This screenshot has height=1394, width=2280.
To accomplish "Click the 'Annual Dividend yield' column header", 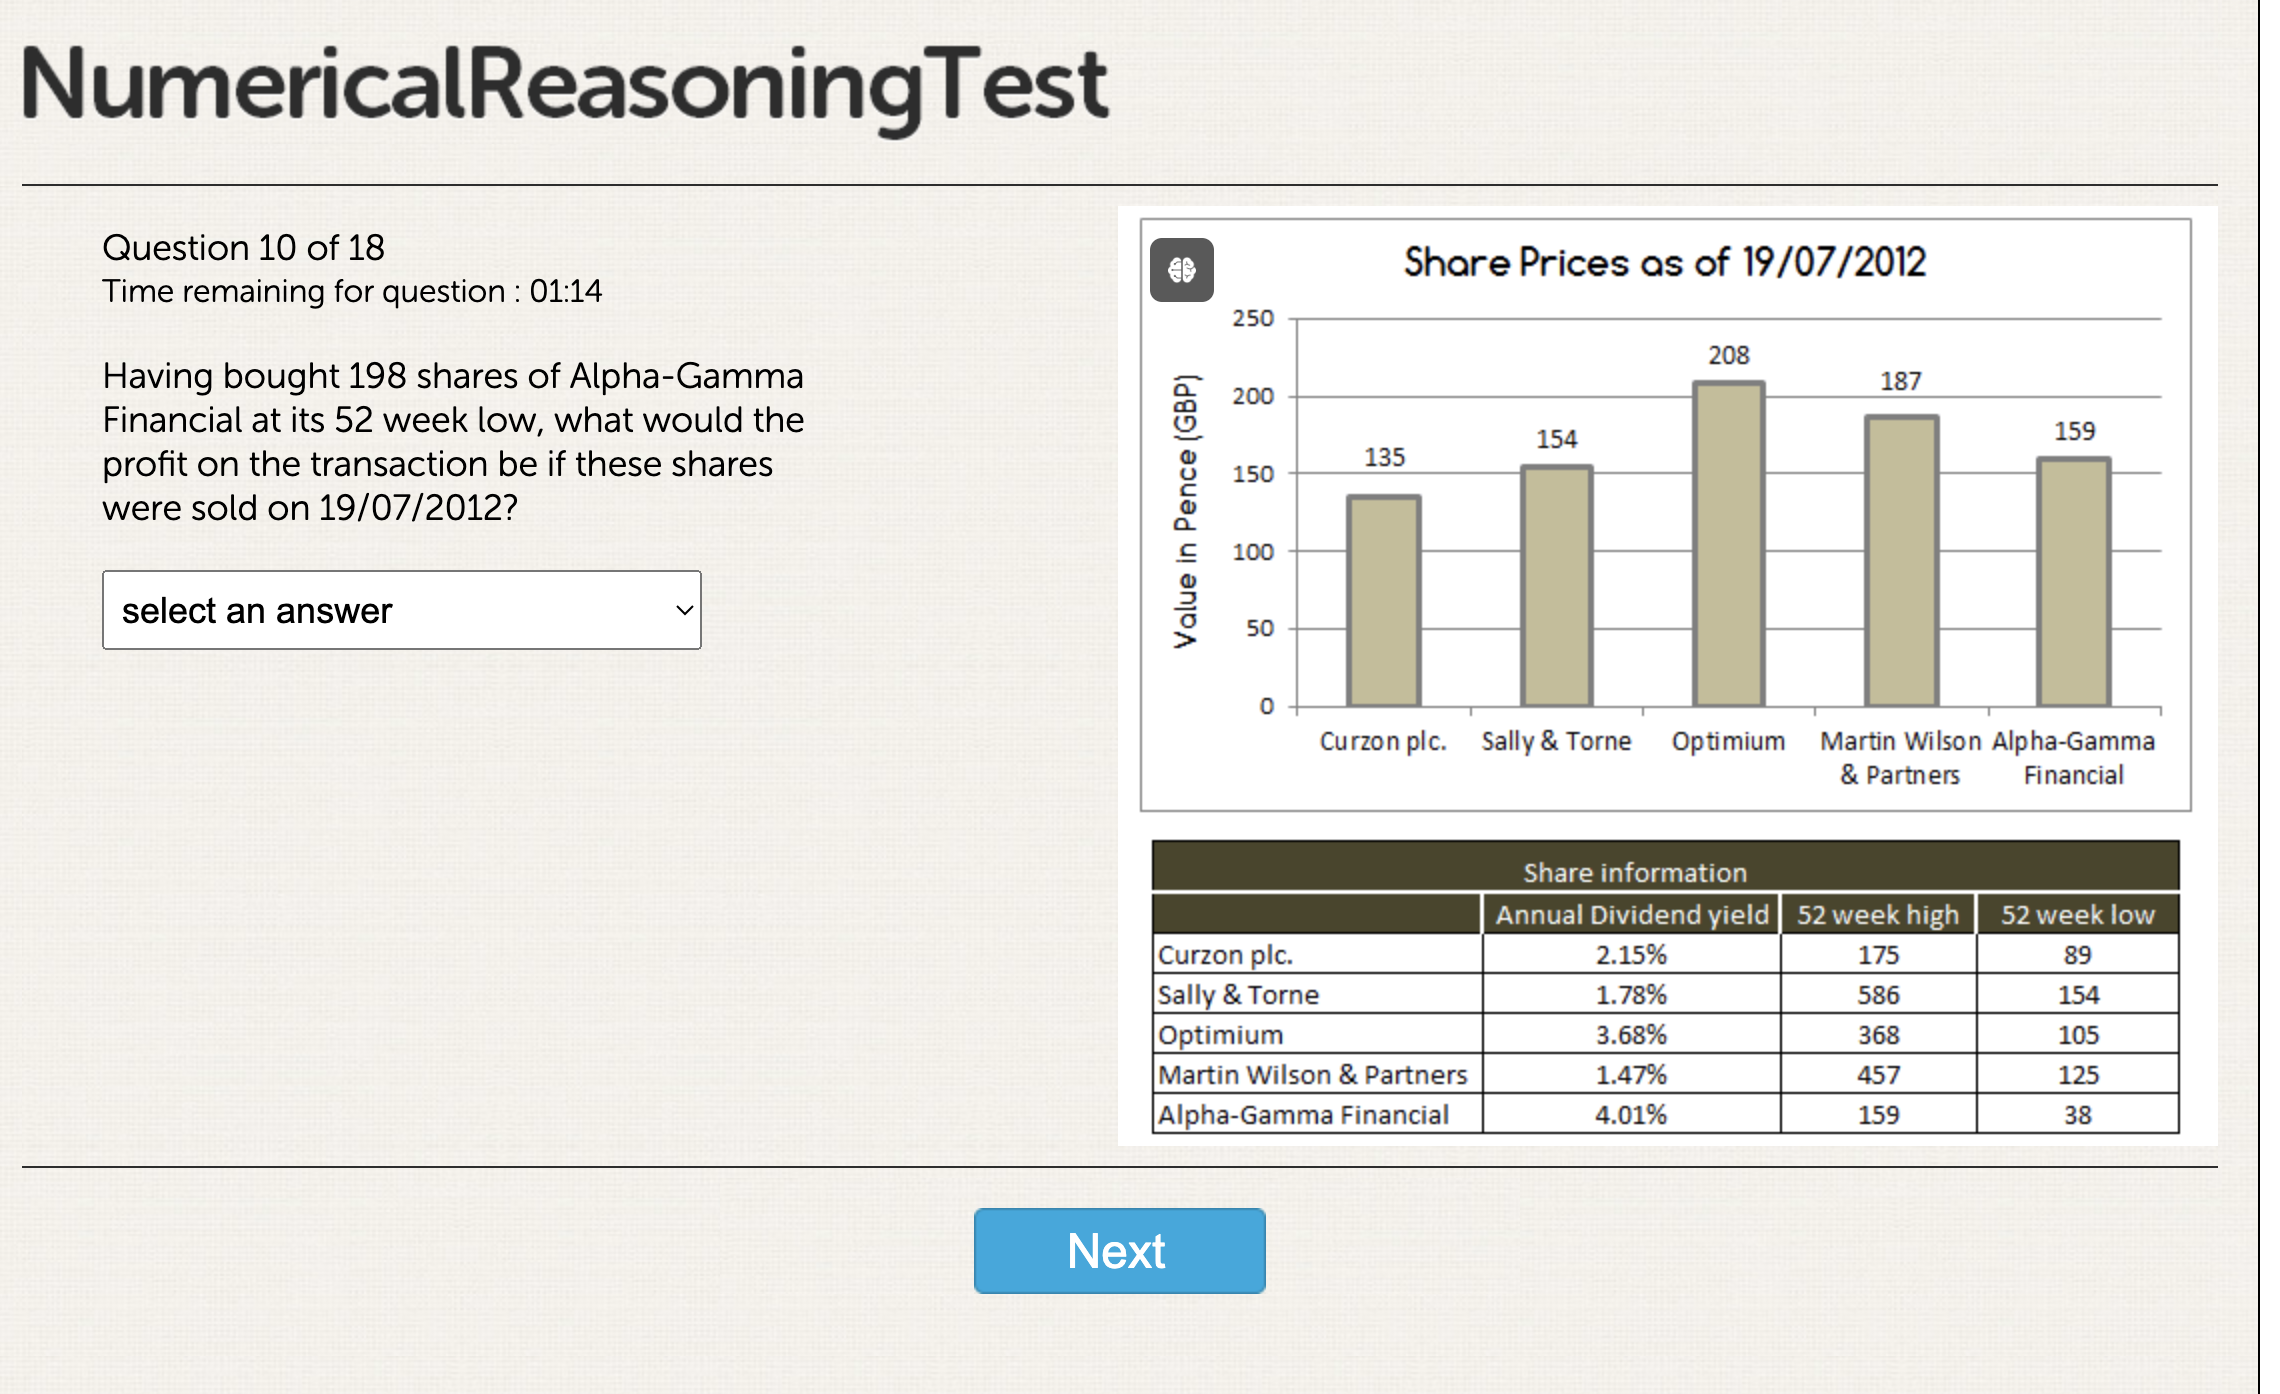I will (1632, 915).
